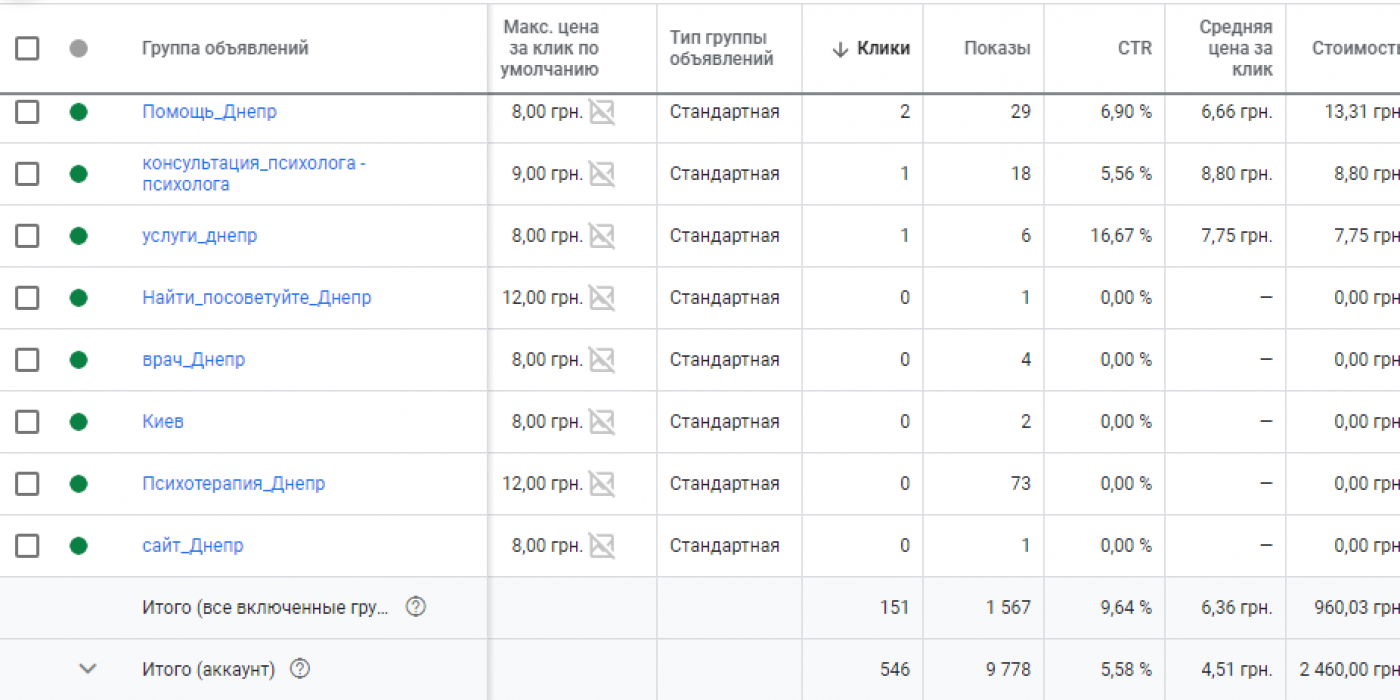
Task: Edit Найти_посоветуйте_Днепр 12,00 грн. bid
Action: (x=542, y=298)
